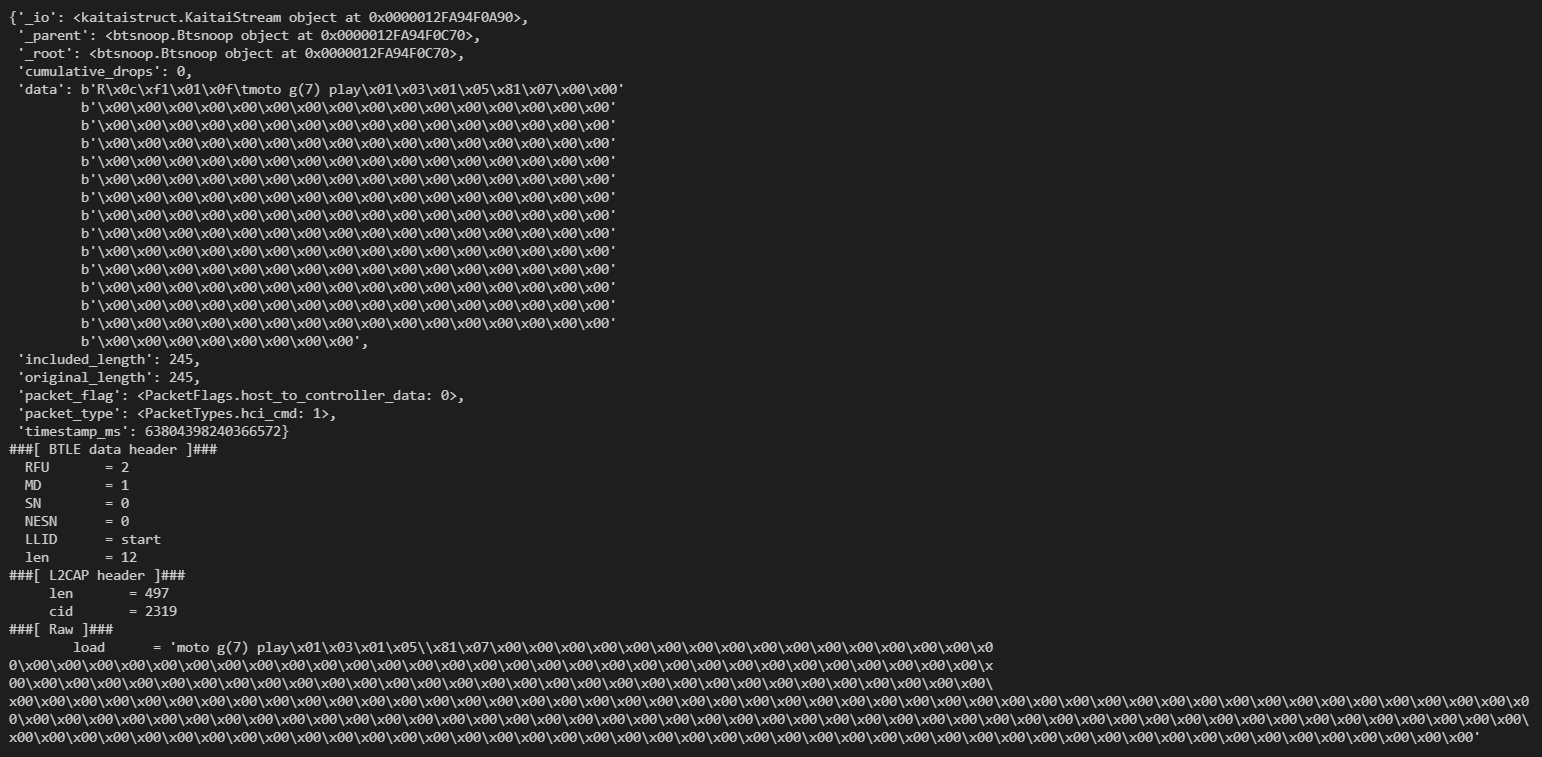Viewport: 1542px width, 757px height.
Task: Click the Raw section heading
Action: click(x=61, y=629)
